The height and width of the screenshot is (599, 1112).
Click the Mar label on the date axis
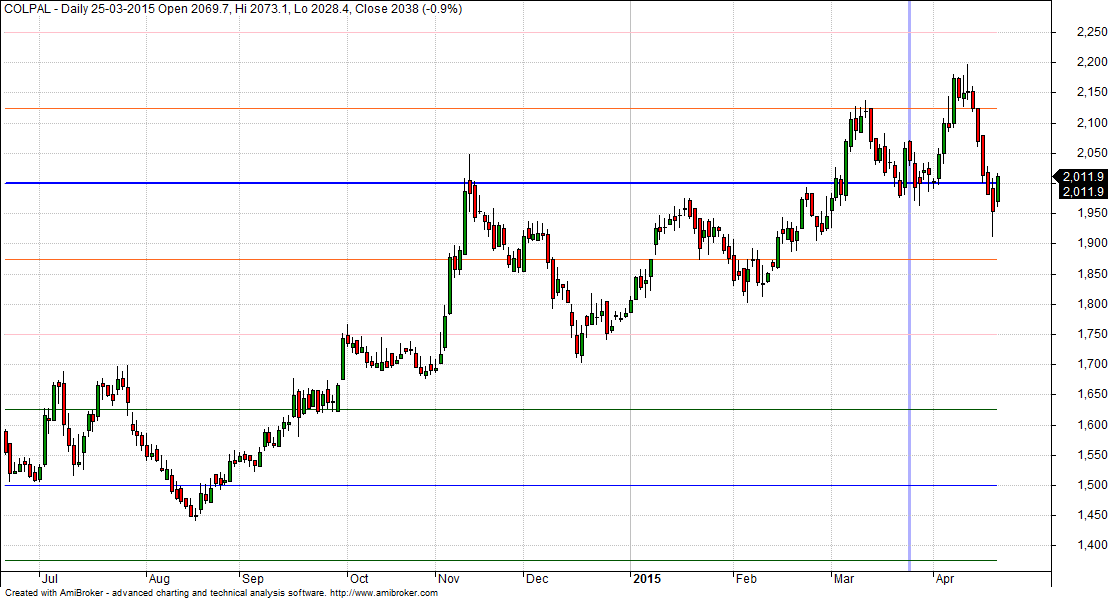[x=846, y=578]
